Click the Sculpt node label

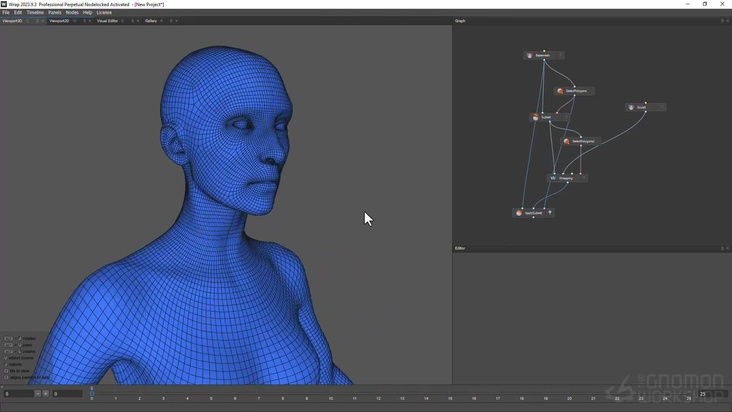(x=641, y=107)
